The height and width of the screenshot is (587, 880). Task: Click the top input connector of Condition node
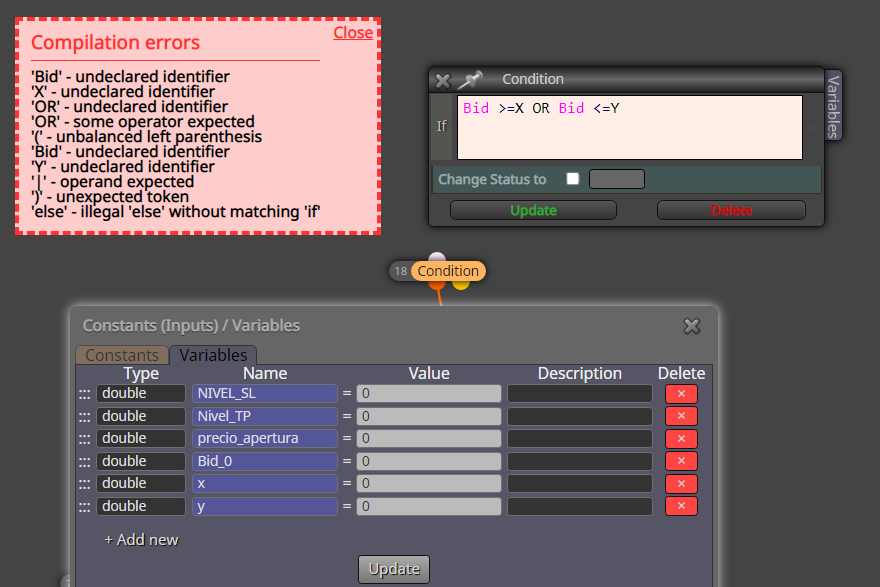[437, 258]
